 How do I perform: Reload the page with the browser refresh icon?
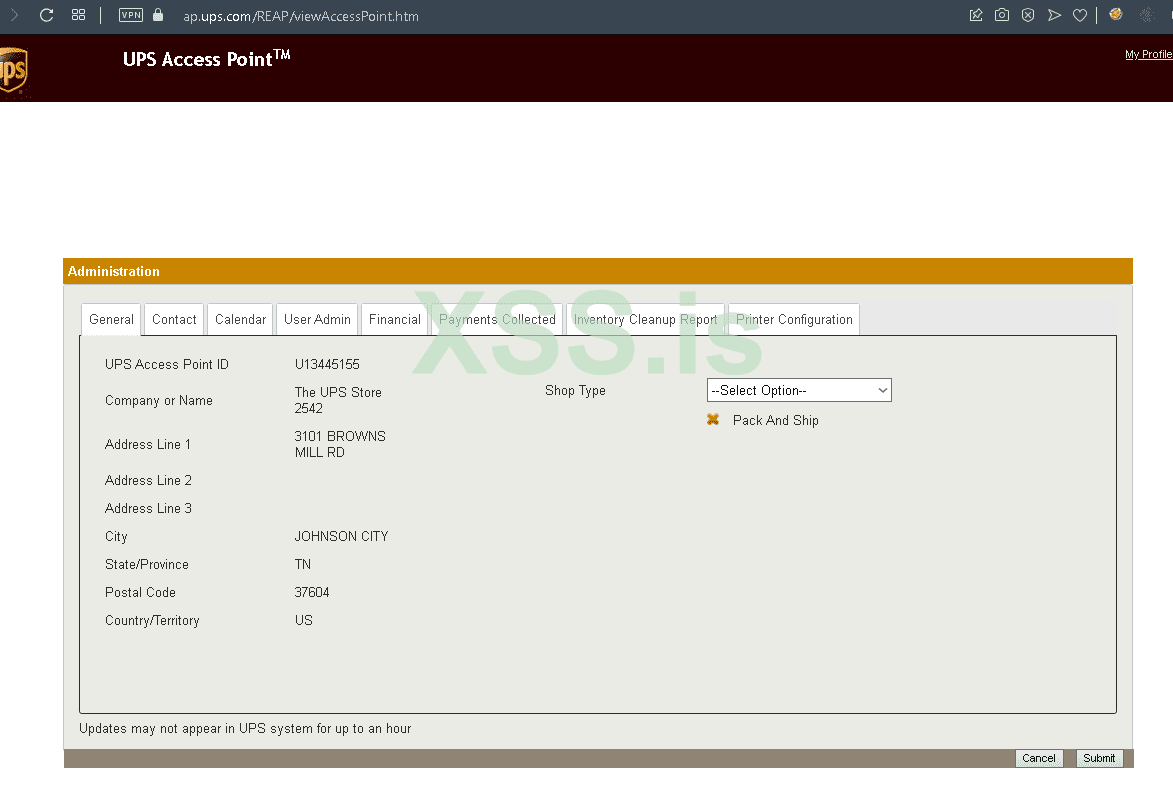pyautogui.click(x=46, y=15)
